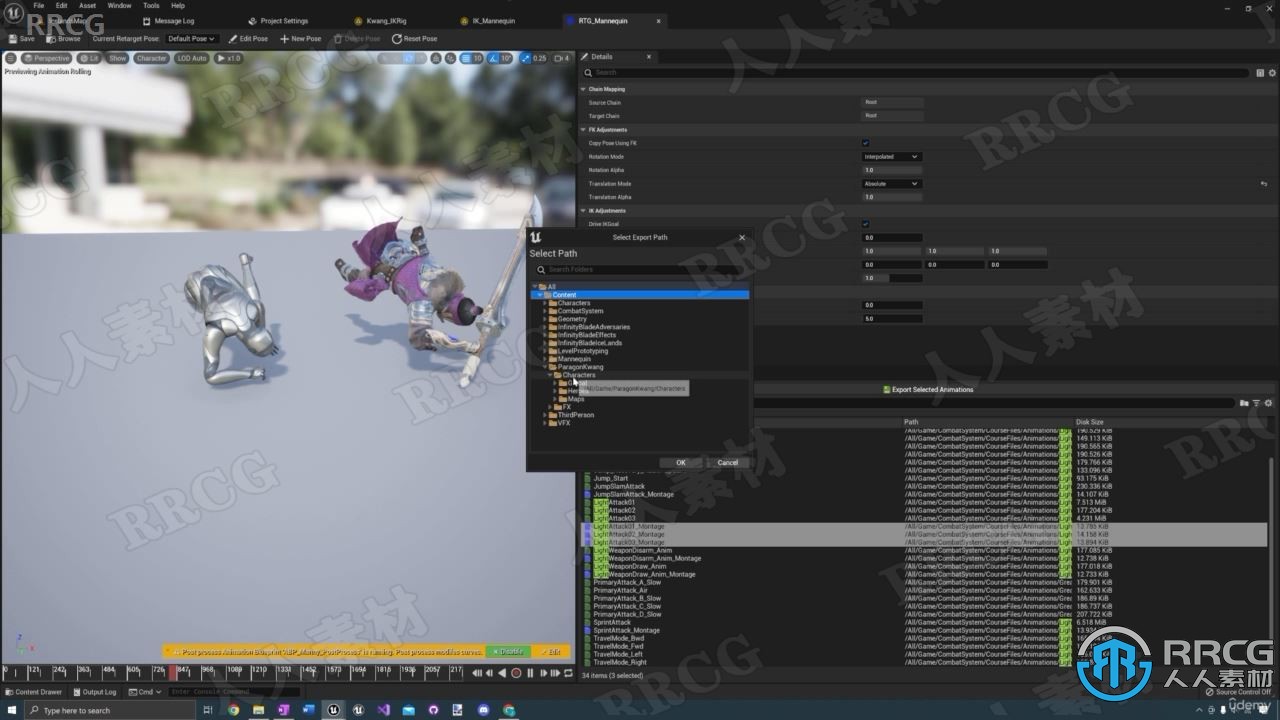Open the Tools menu

(x=151, y=5)
